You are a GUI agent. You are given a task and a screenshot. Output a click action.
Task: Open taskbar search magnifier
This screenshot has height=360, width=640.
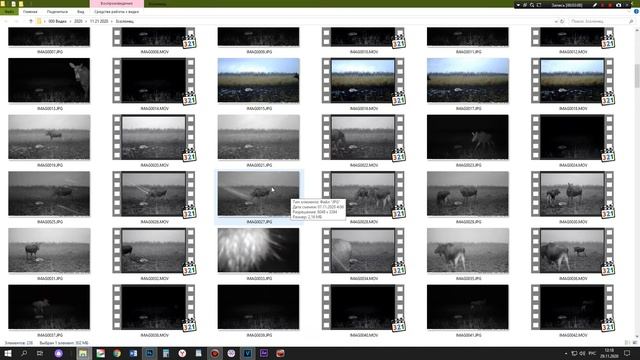click(x=24, y=353)
